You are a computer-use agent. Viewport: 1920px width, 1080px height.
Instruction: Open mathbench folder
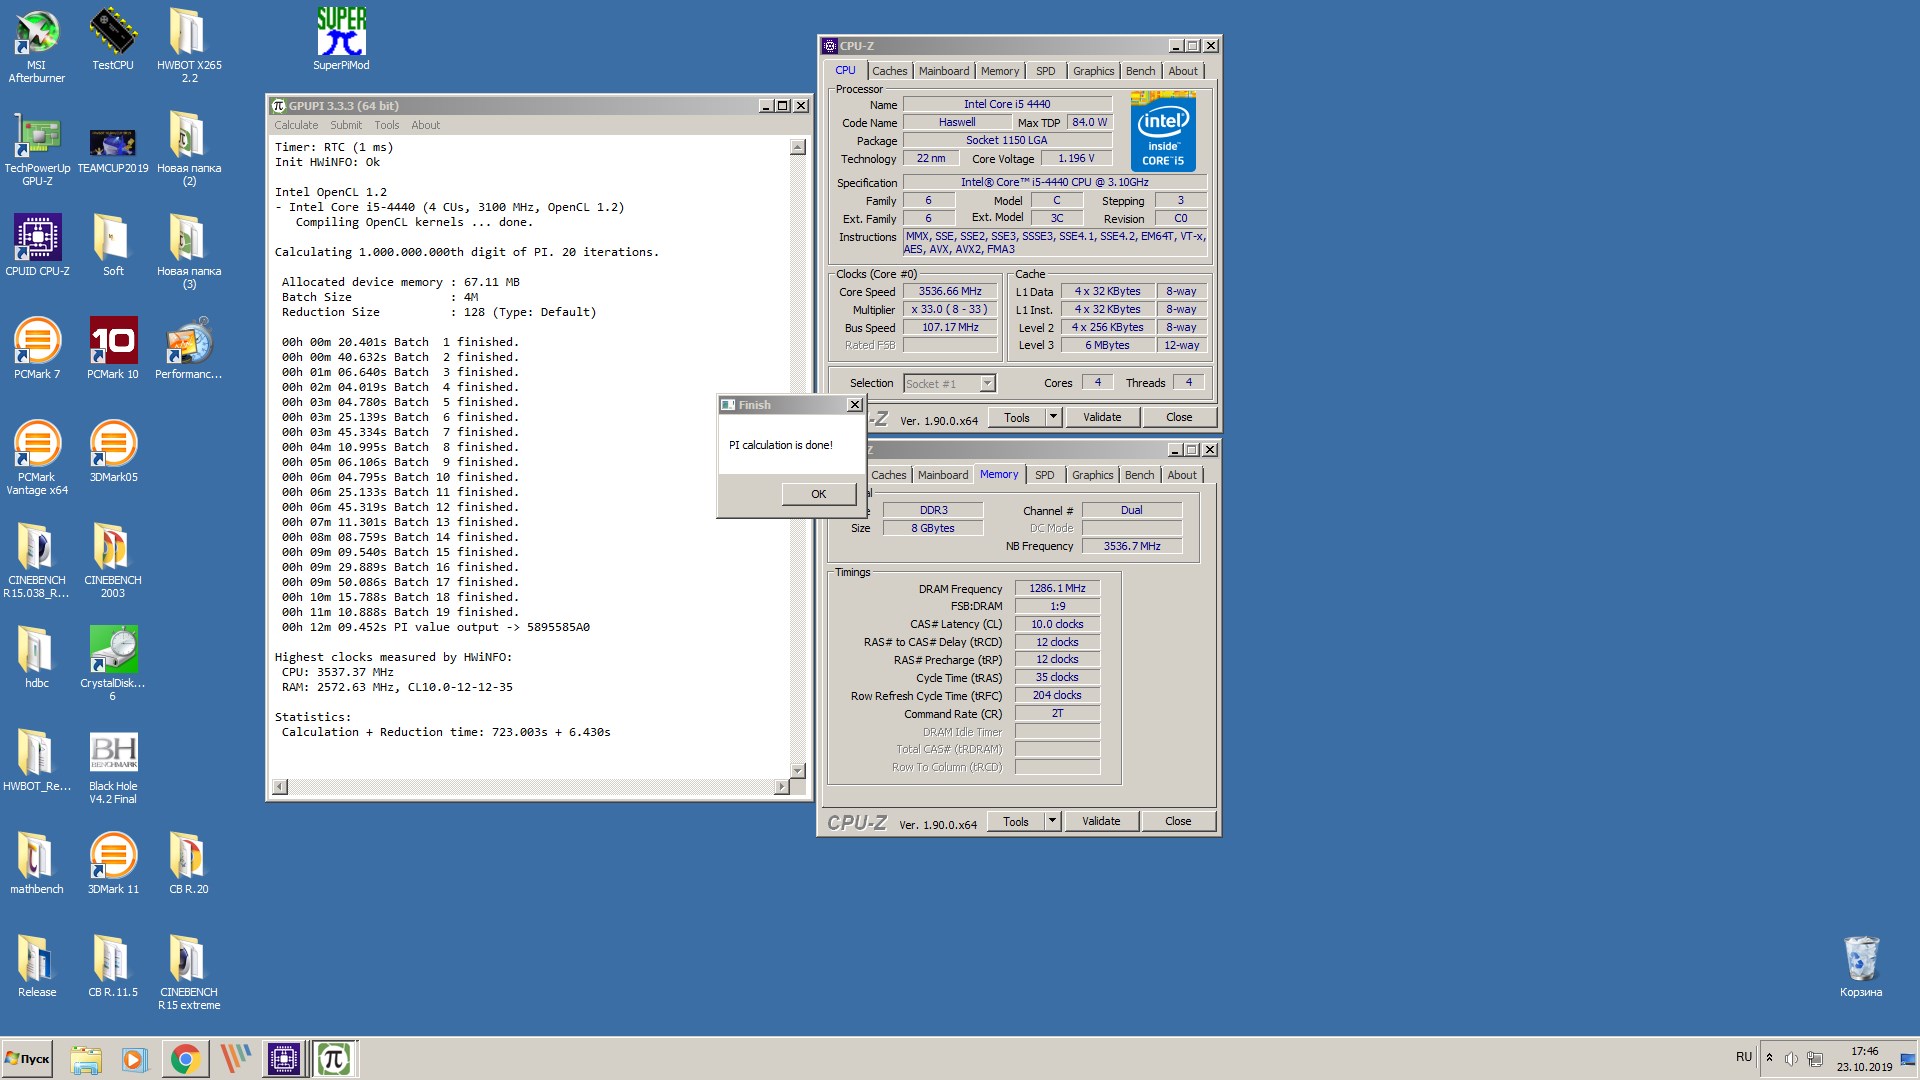point(37,863)
